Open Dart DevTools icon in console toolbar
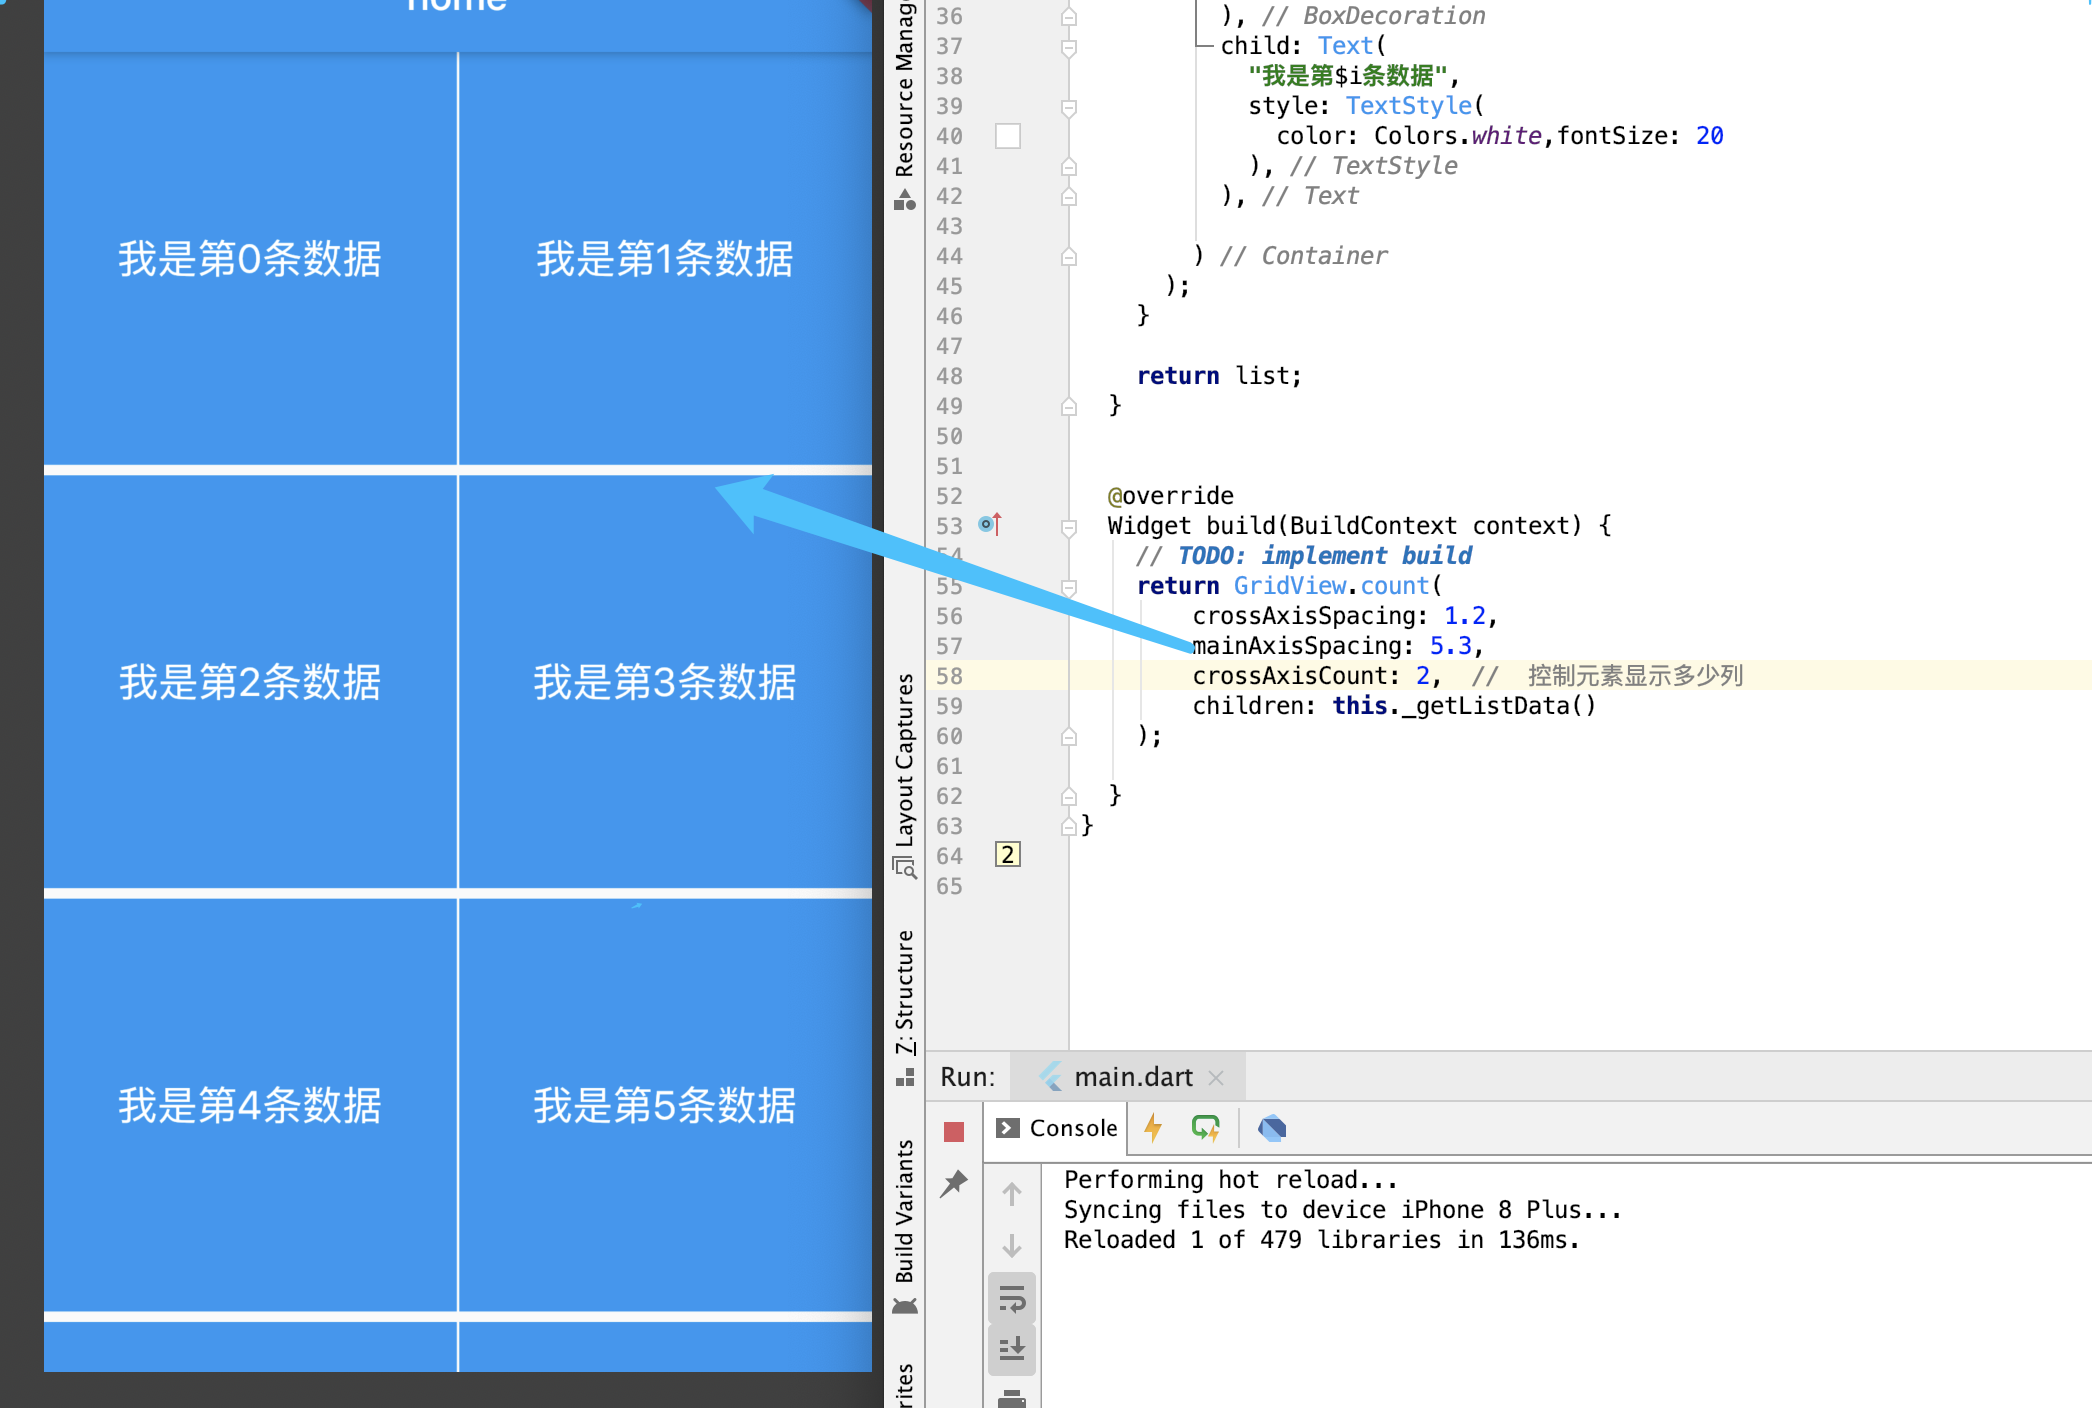This screenshot has height=1408, width=2092. [1271, 1128]
